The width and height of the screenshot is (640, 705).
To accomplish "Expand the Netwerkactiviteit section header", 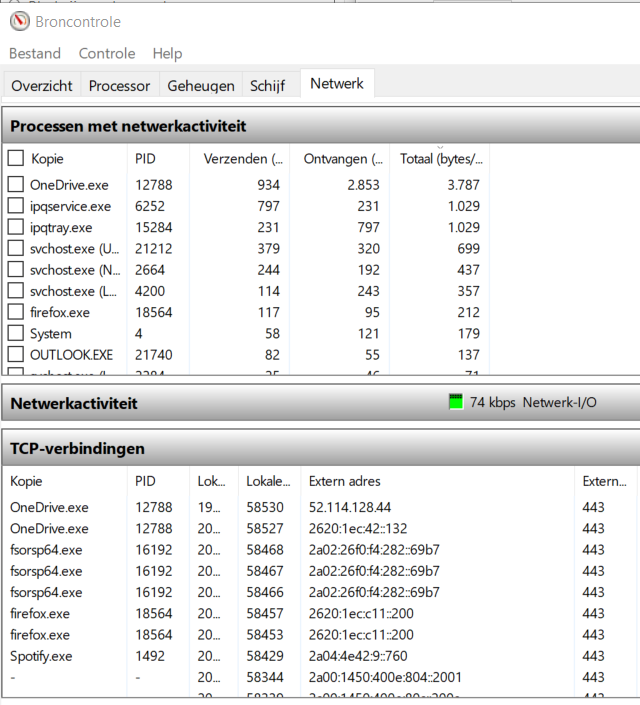I will coord(321,403).
